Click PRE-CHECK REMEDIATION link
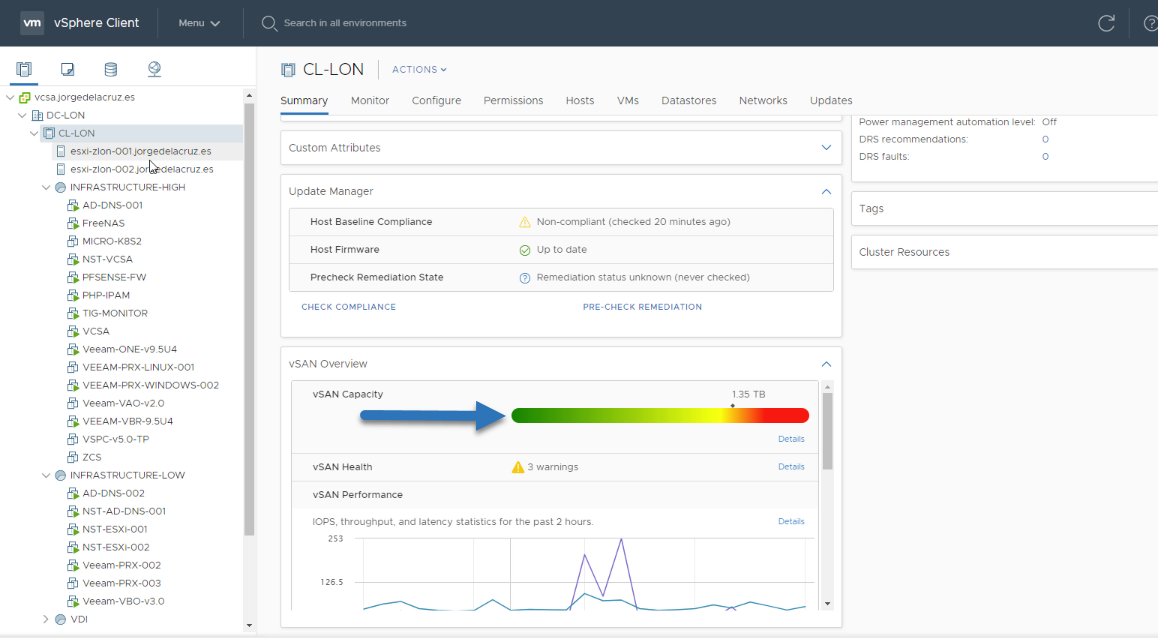 (643, 307)
